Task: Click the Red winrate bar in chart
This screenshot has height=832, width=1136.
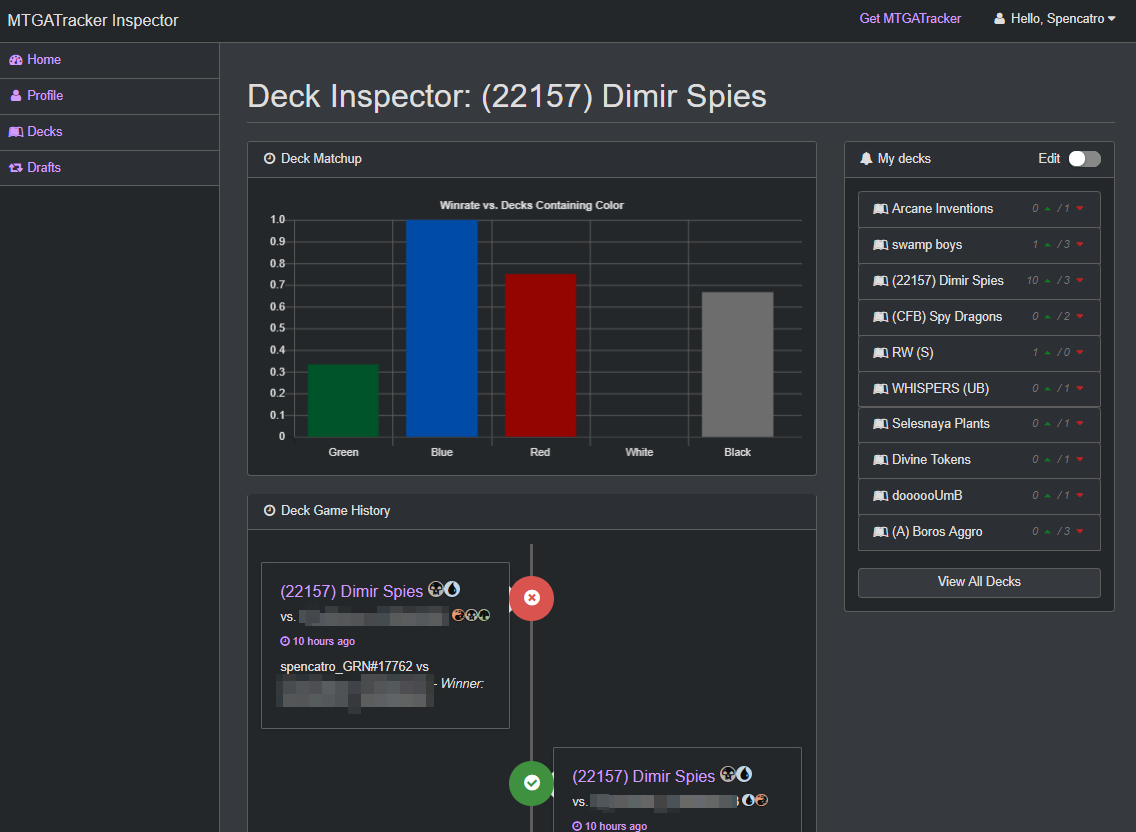Action: (x=540, y=355)
